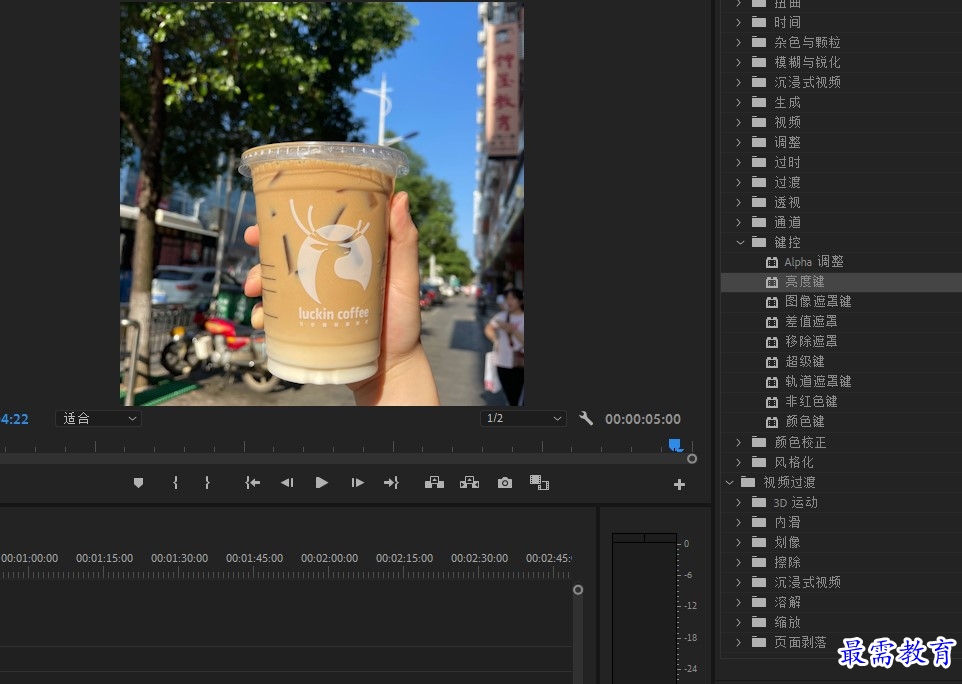Expand the 3D 运动 transitions folder
The image size is (962, 684).
(739, 502)
